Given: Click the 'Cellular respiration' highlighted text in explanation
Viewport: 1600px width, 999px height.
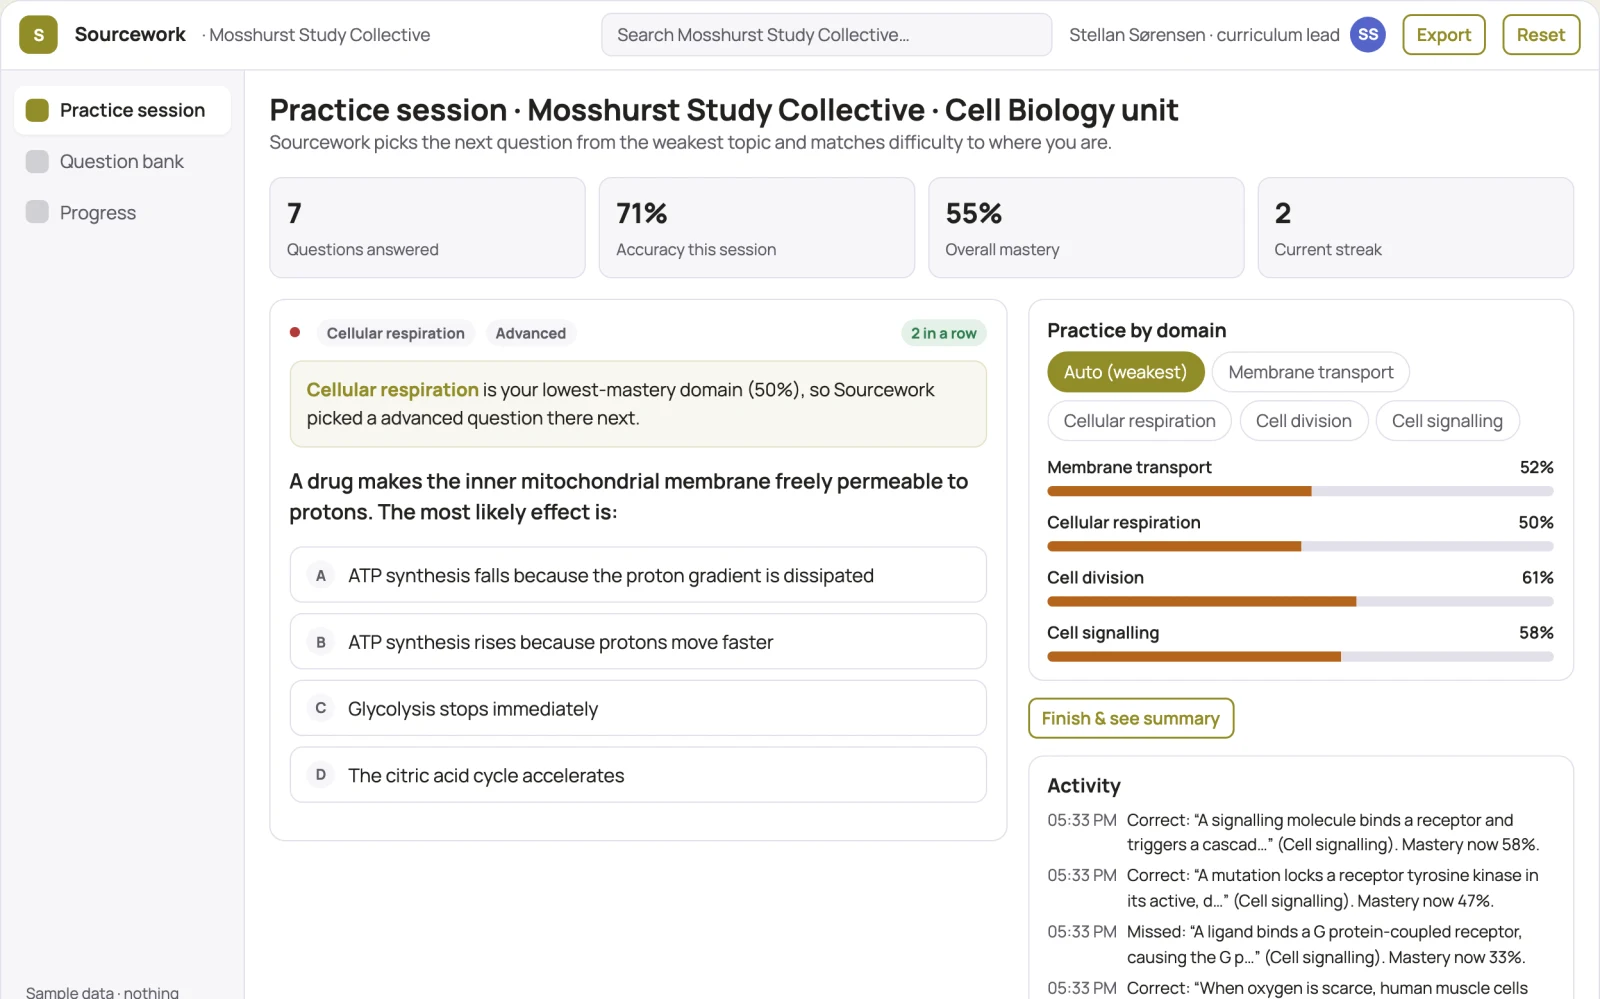Looking at the screenshot, I should (392, 390).
